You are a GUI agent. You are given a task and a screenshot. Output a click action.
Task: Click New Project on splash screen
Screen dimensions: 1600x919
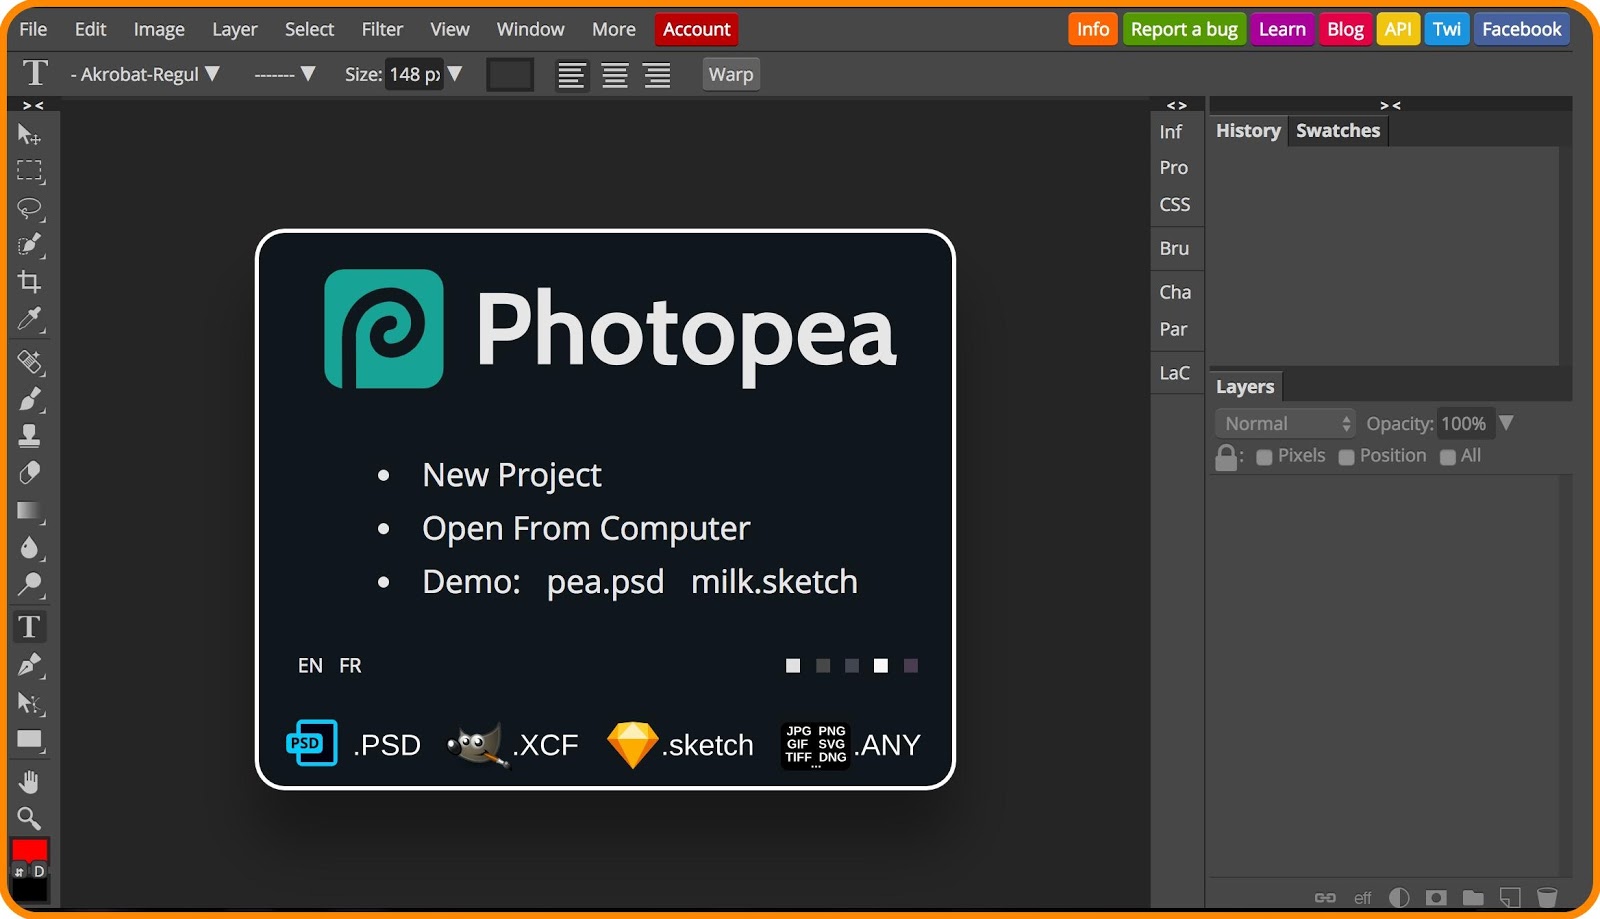[512, 475]
